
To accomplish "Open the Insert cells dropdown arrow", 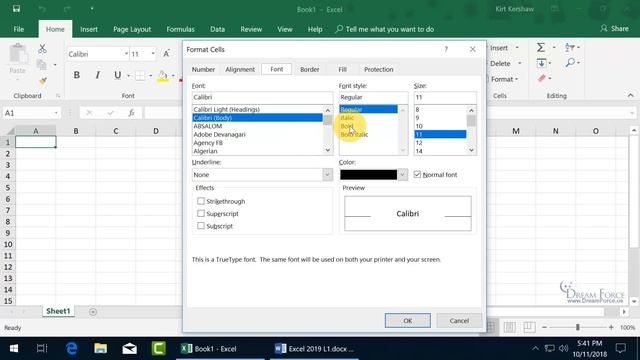I will [x=517, y=48].
